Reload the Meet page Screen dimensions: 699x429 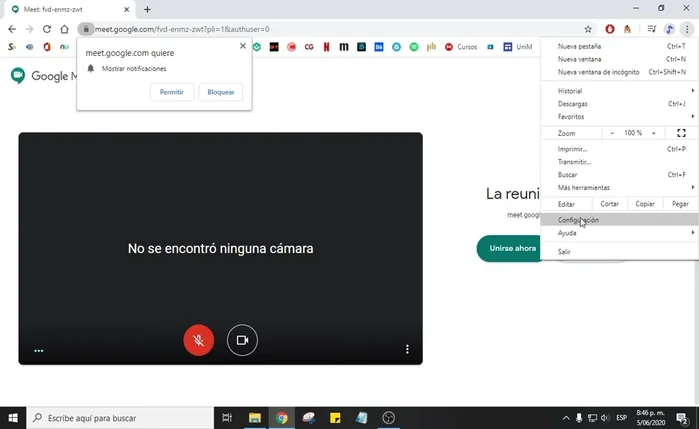click(47, 29)
